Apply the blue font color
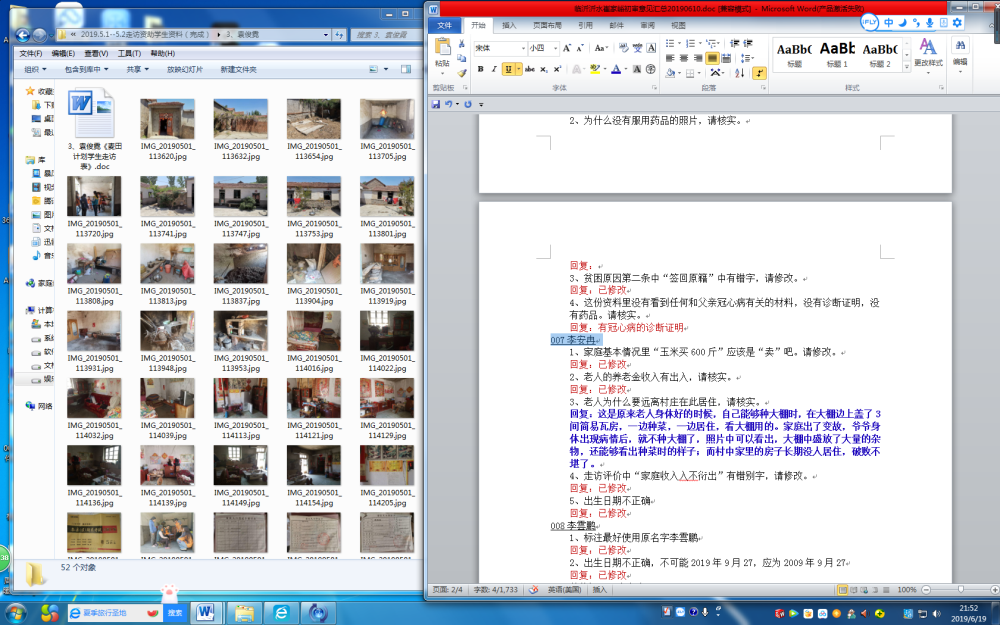Screen dimensions: 1000x625 point(615,69)
